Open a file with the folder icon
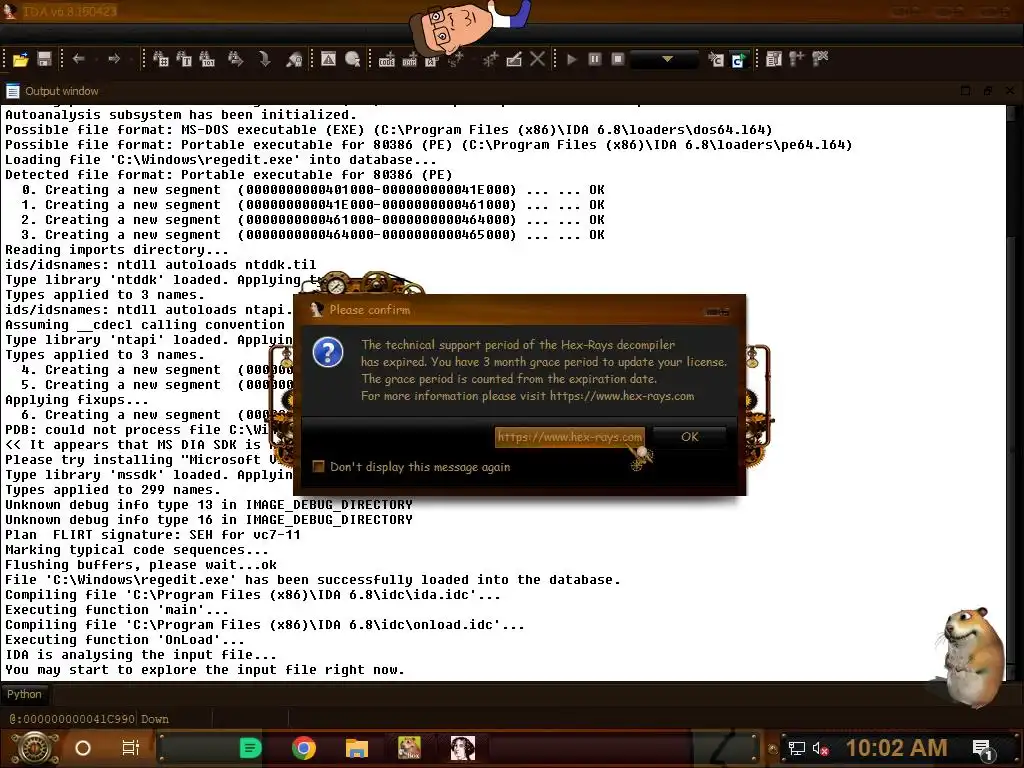The width and height of the screenshot is (1024, 768). pyautogui.click(x=20, y=59)
